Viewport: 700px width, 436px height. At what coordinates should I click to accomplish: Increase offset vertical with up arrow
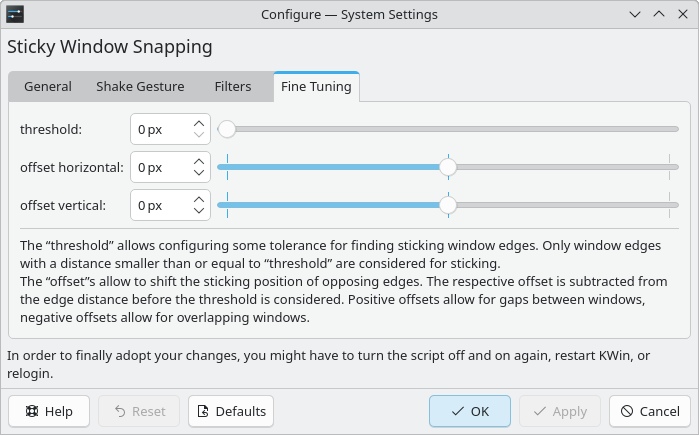click(199, 200)
